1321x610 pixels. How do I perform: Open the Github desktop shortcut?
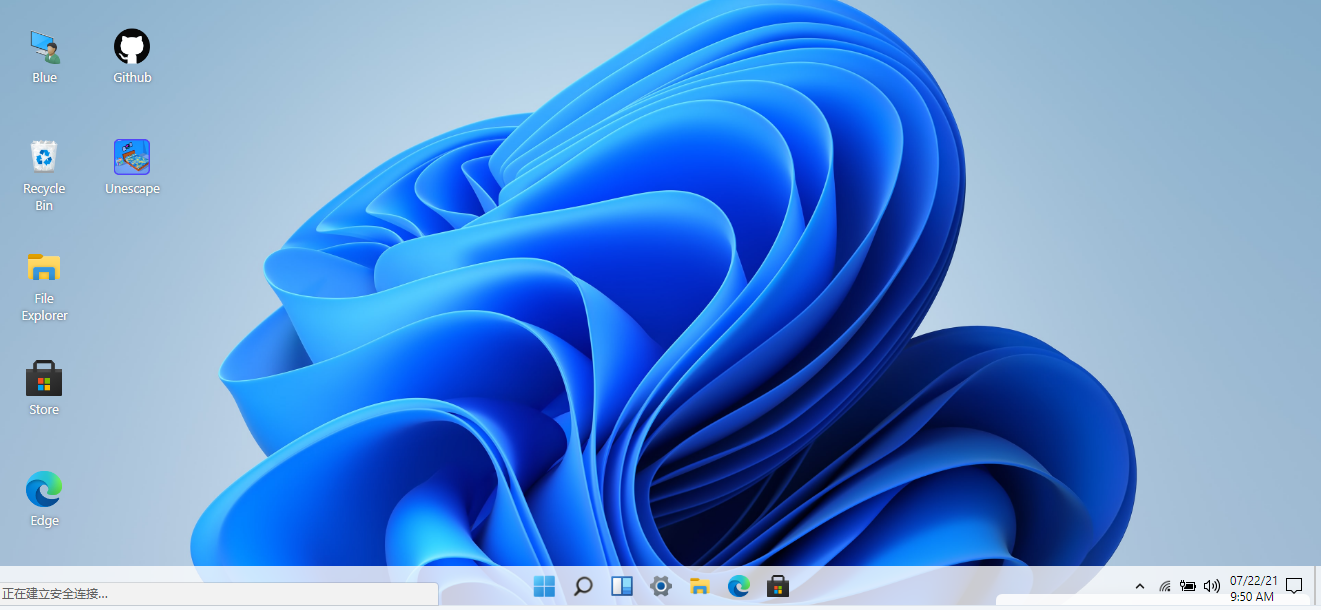[131, 45]
